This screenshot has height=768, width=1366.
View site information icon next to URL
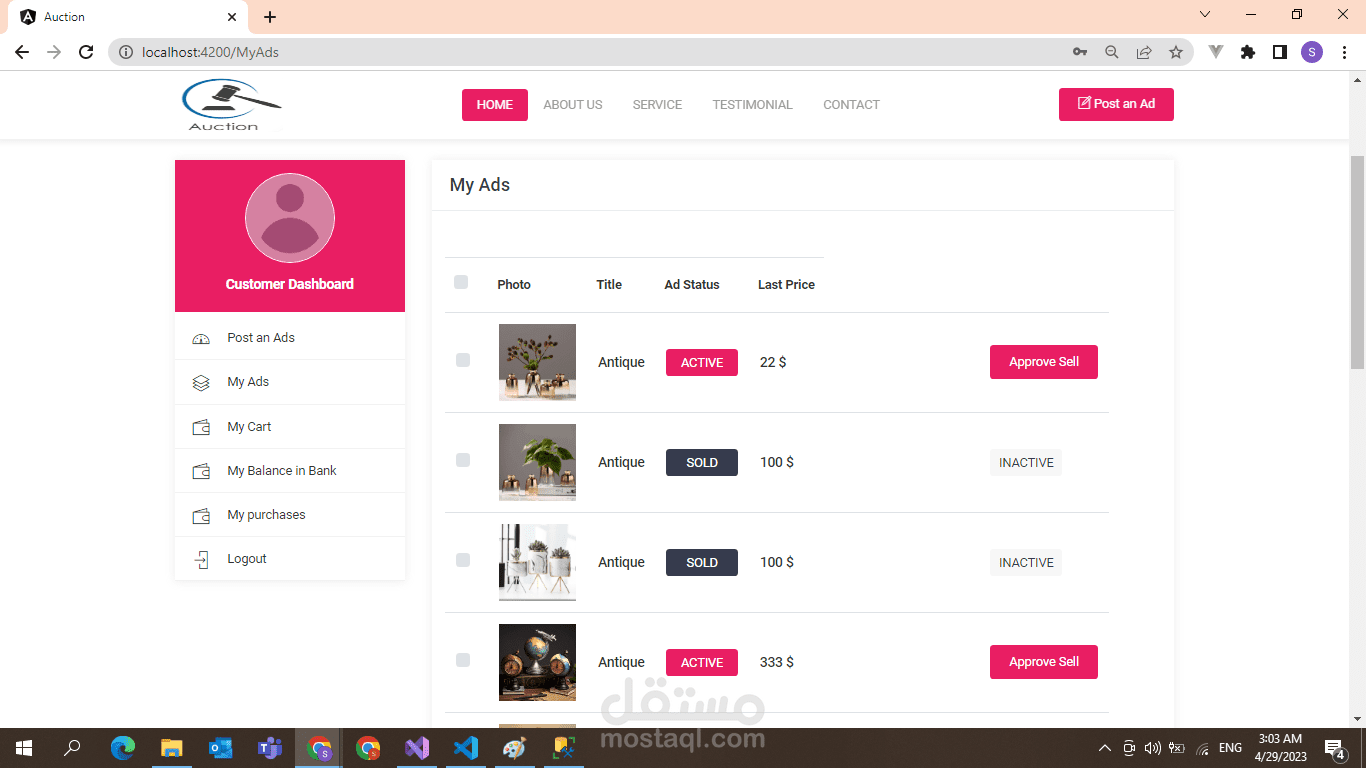click(x=126, y=52)
